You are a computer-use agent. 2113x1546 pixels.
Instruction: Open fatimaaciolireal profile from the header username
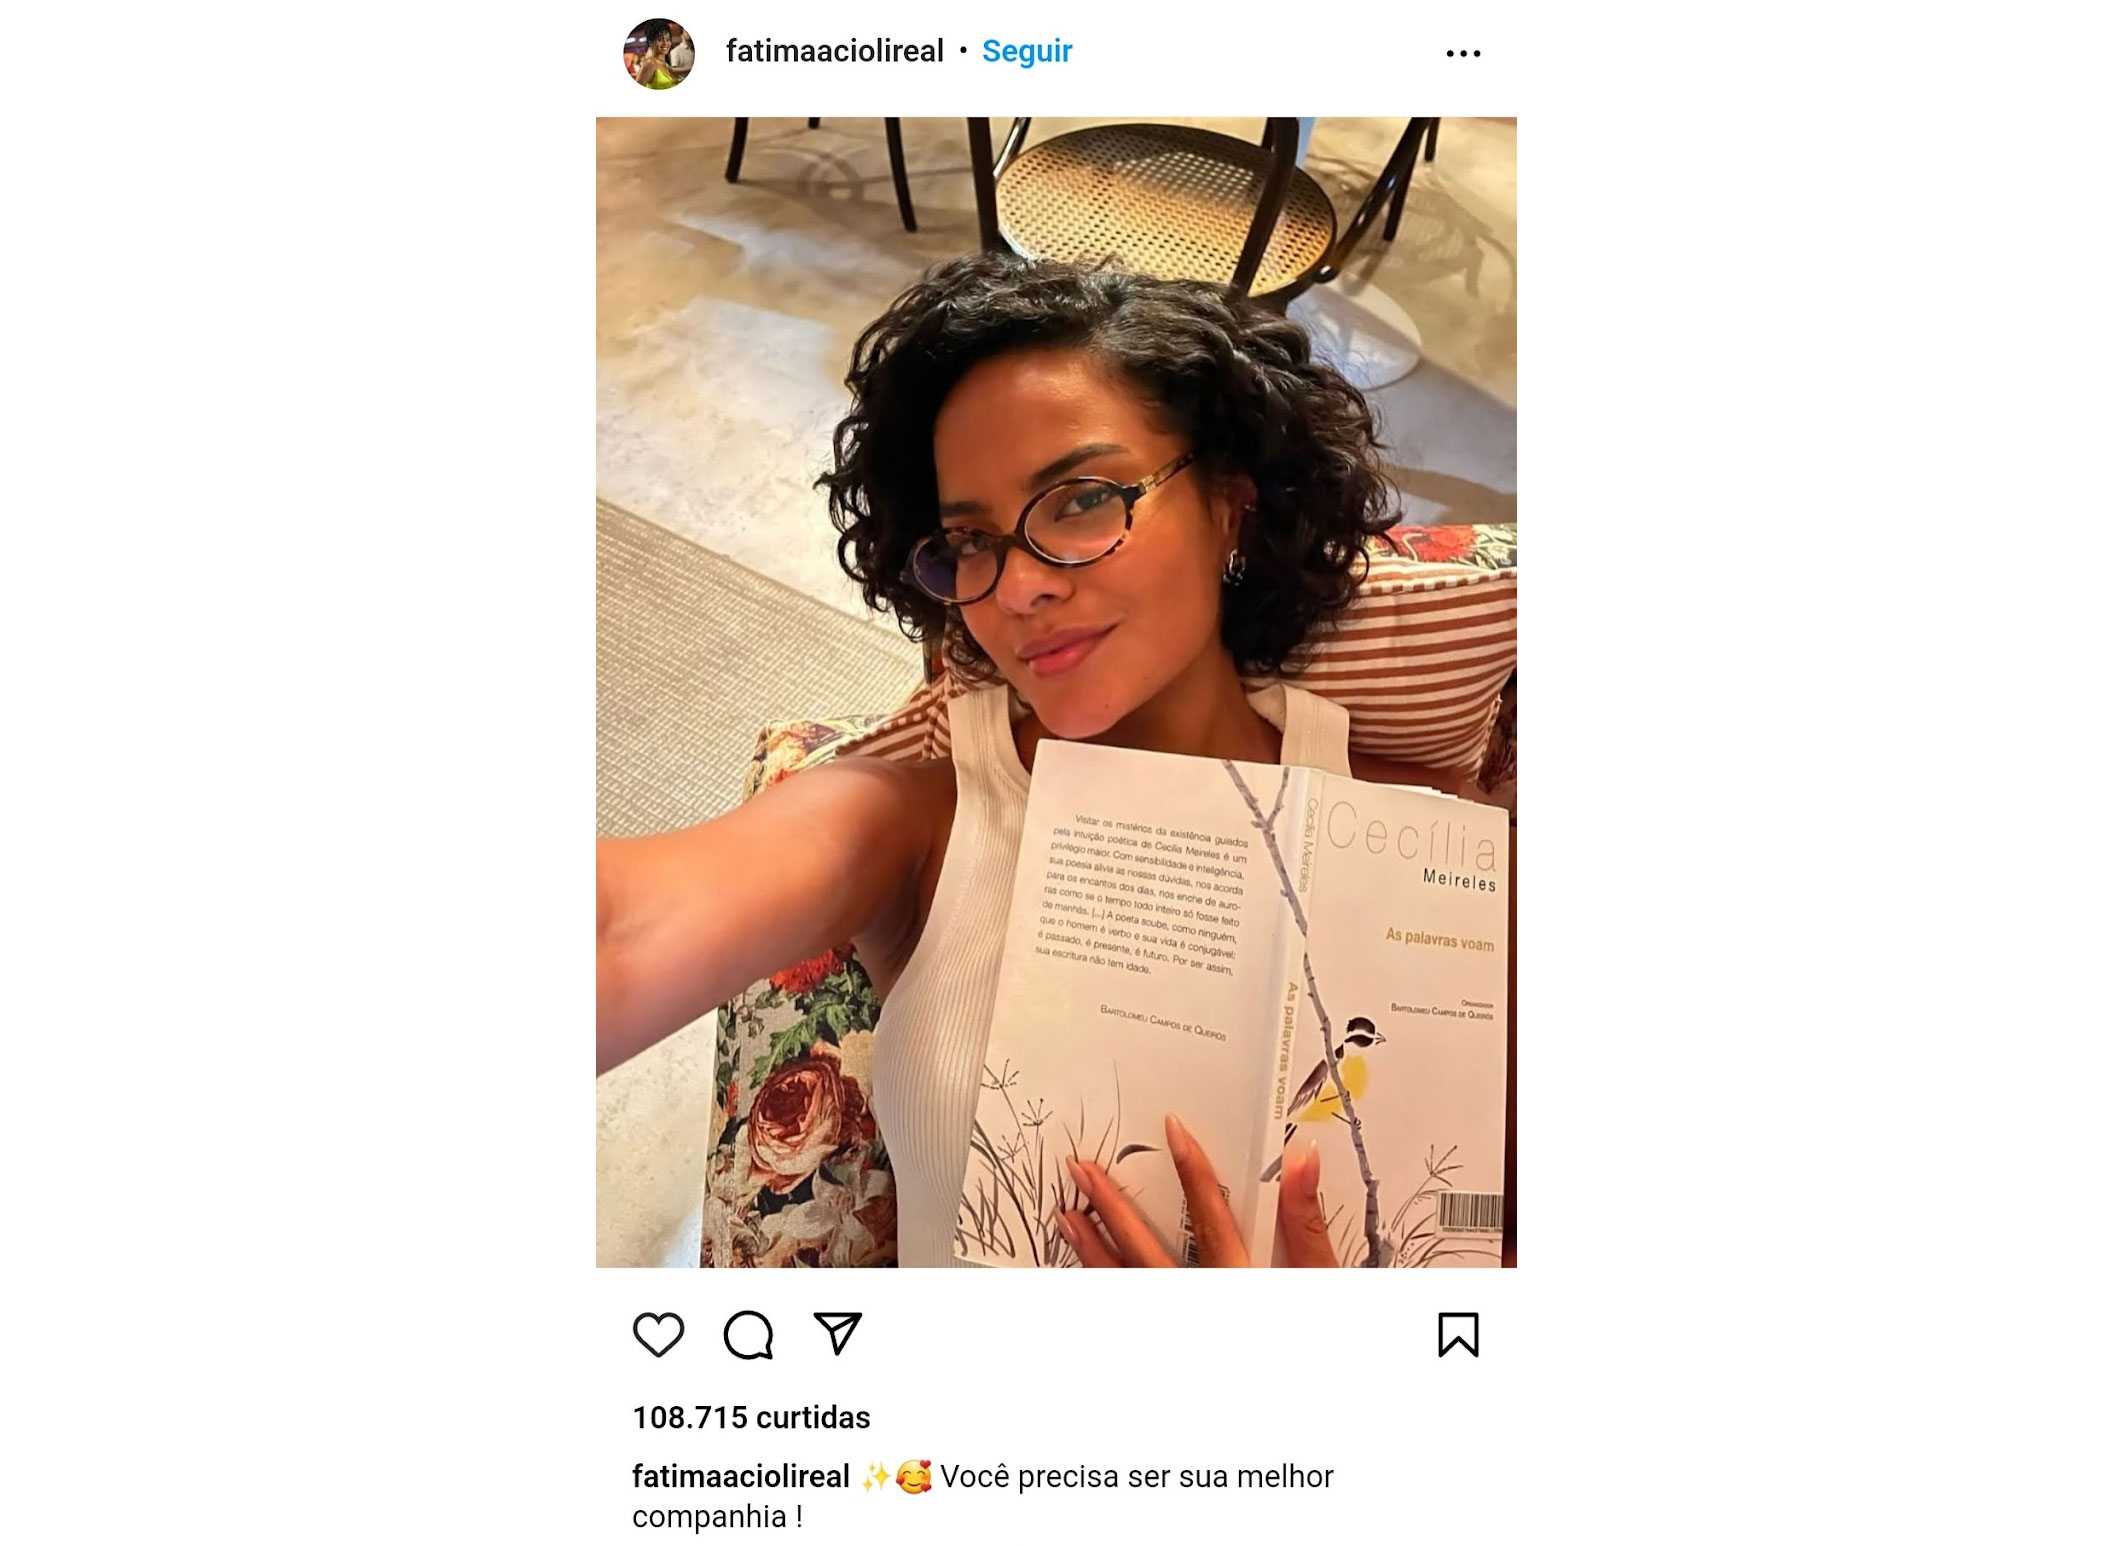[x=834, y=51]
